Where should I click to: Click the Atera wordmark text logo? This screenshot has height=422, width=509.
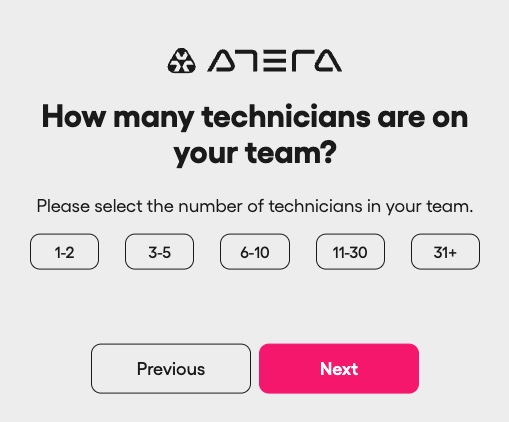274,61
